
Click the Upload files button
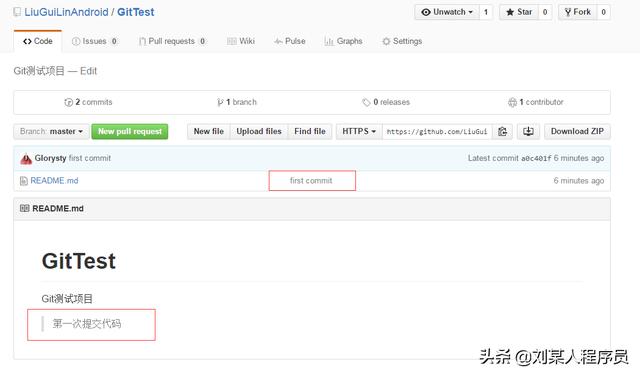tap(259, 131)
